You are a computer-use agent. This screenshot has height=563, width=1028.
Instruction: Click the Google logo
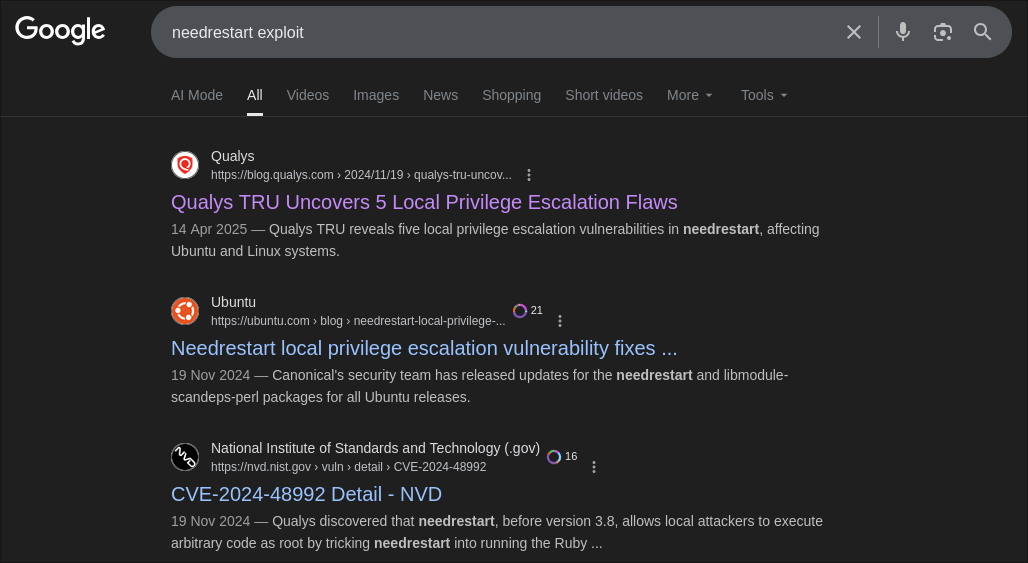[x=60, y=31]
